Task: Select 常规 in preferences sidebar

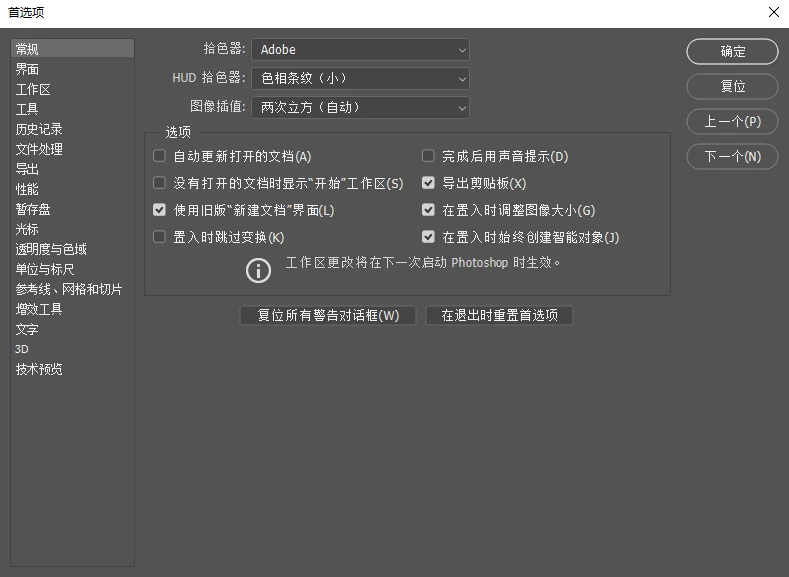Action: click(72, 49)
